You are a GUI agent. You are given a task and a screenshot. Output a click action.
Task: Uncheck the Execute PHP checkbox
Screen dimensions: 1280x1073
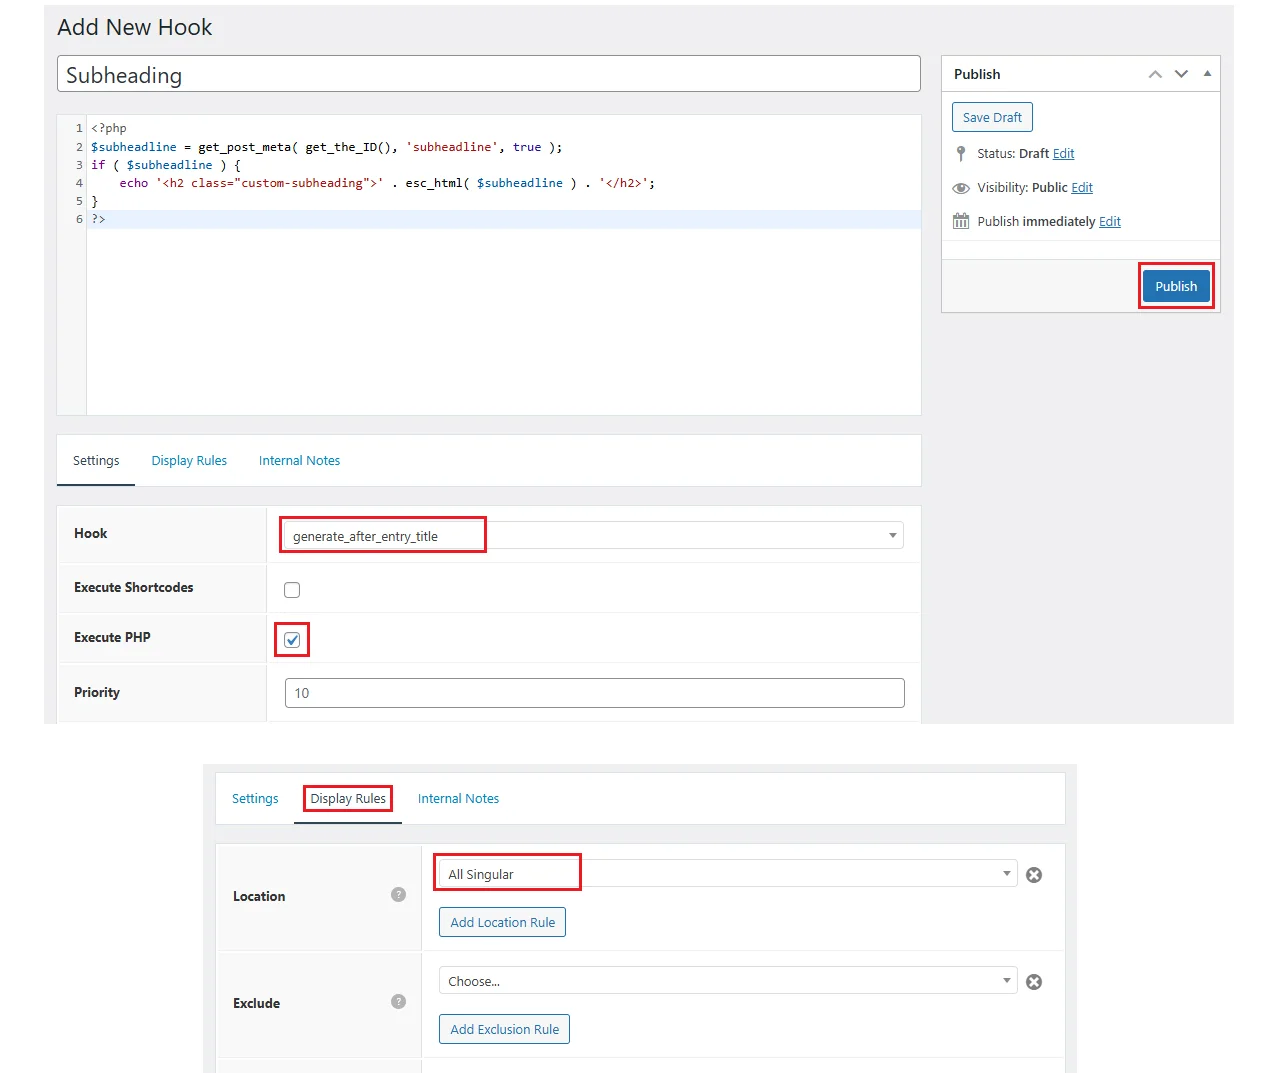point(292,640)
